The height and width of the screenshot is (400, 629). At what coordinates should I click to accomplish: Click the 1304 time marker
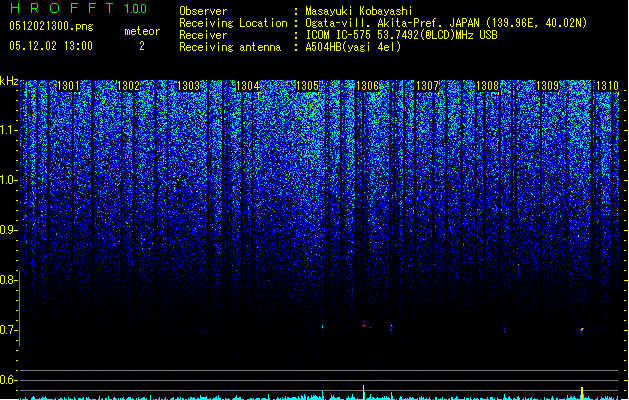tap(248, 86)
